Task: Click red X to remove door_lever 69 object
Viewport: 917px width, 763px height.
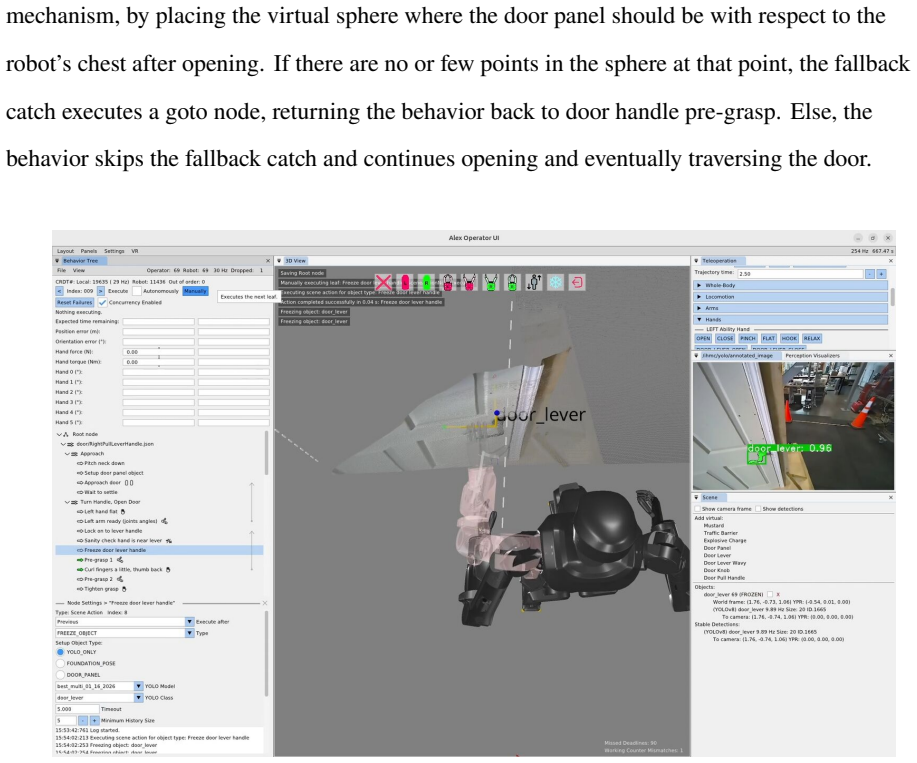Action: point(778,595)
